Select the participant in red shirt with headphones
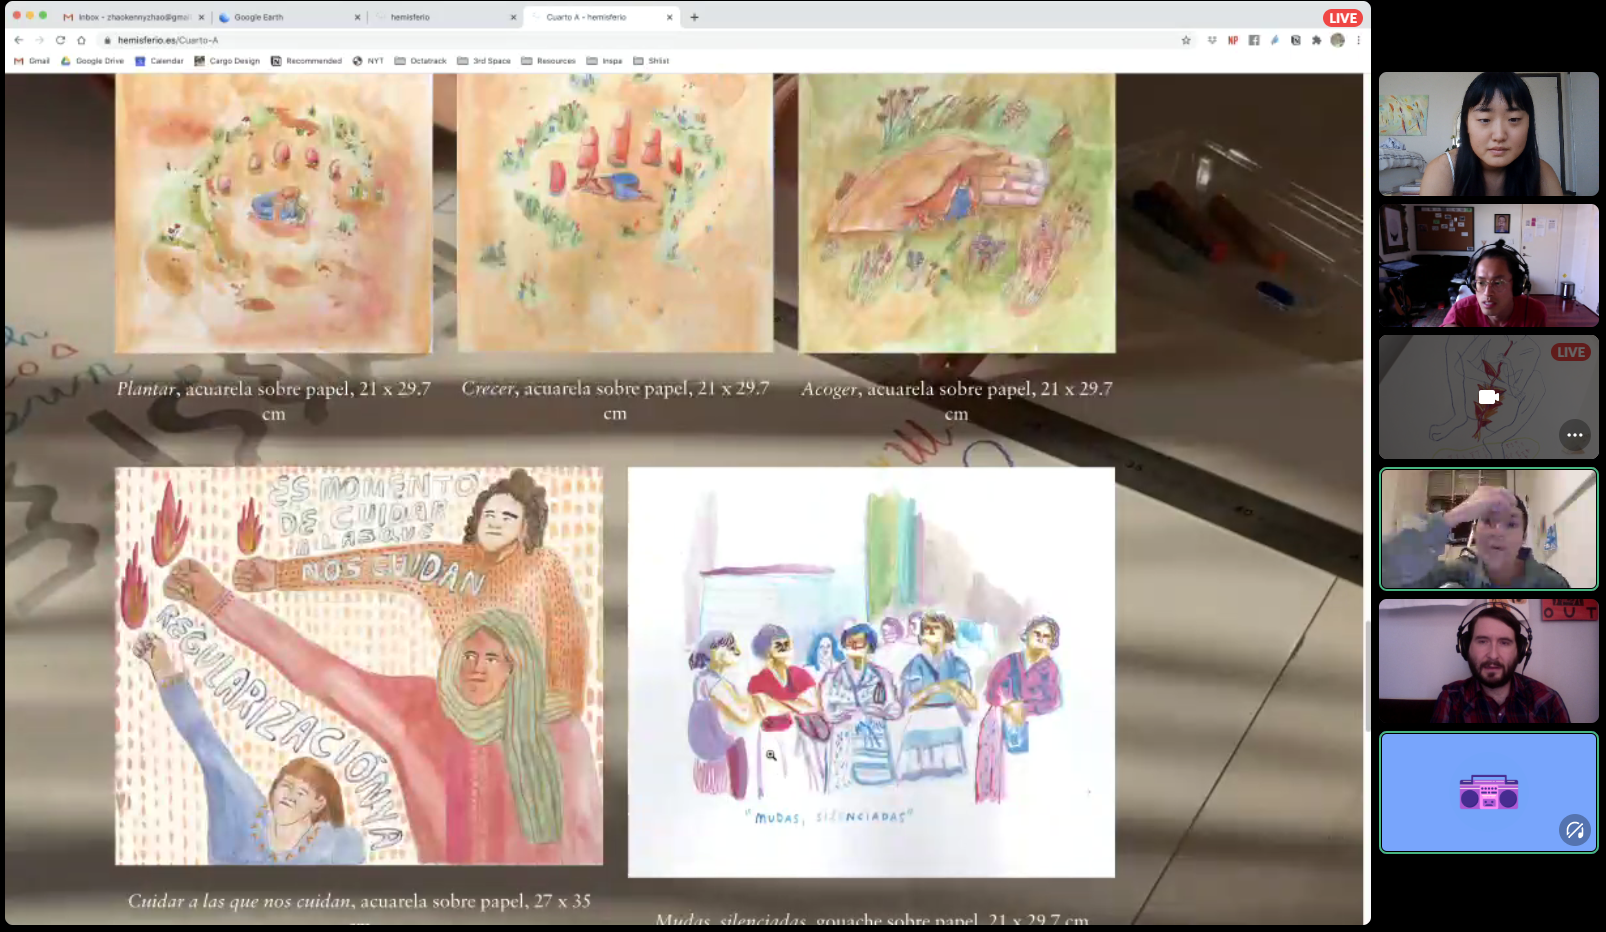Screen dimensions: 1606x932 pos(1488,266)
